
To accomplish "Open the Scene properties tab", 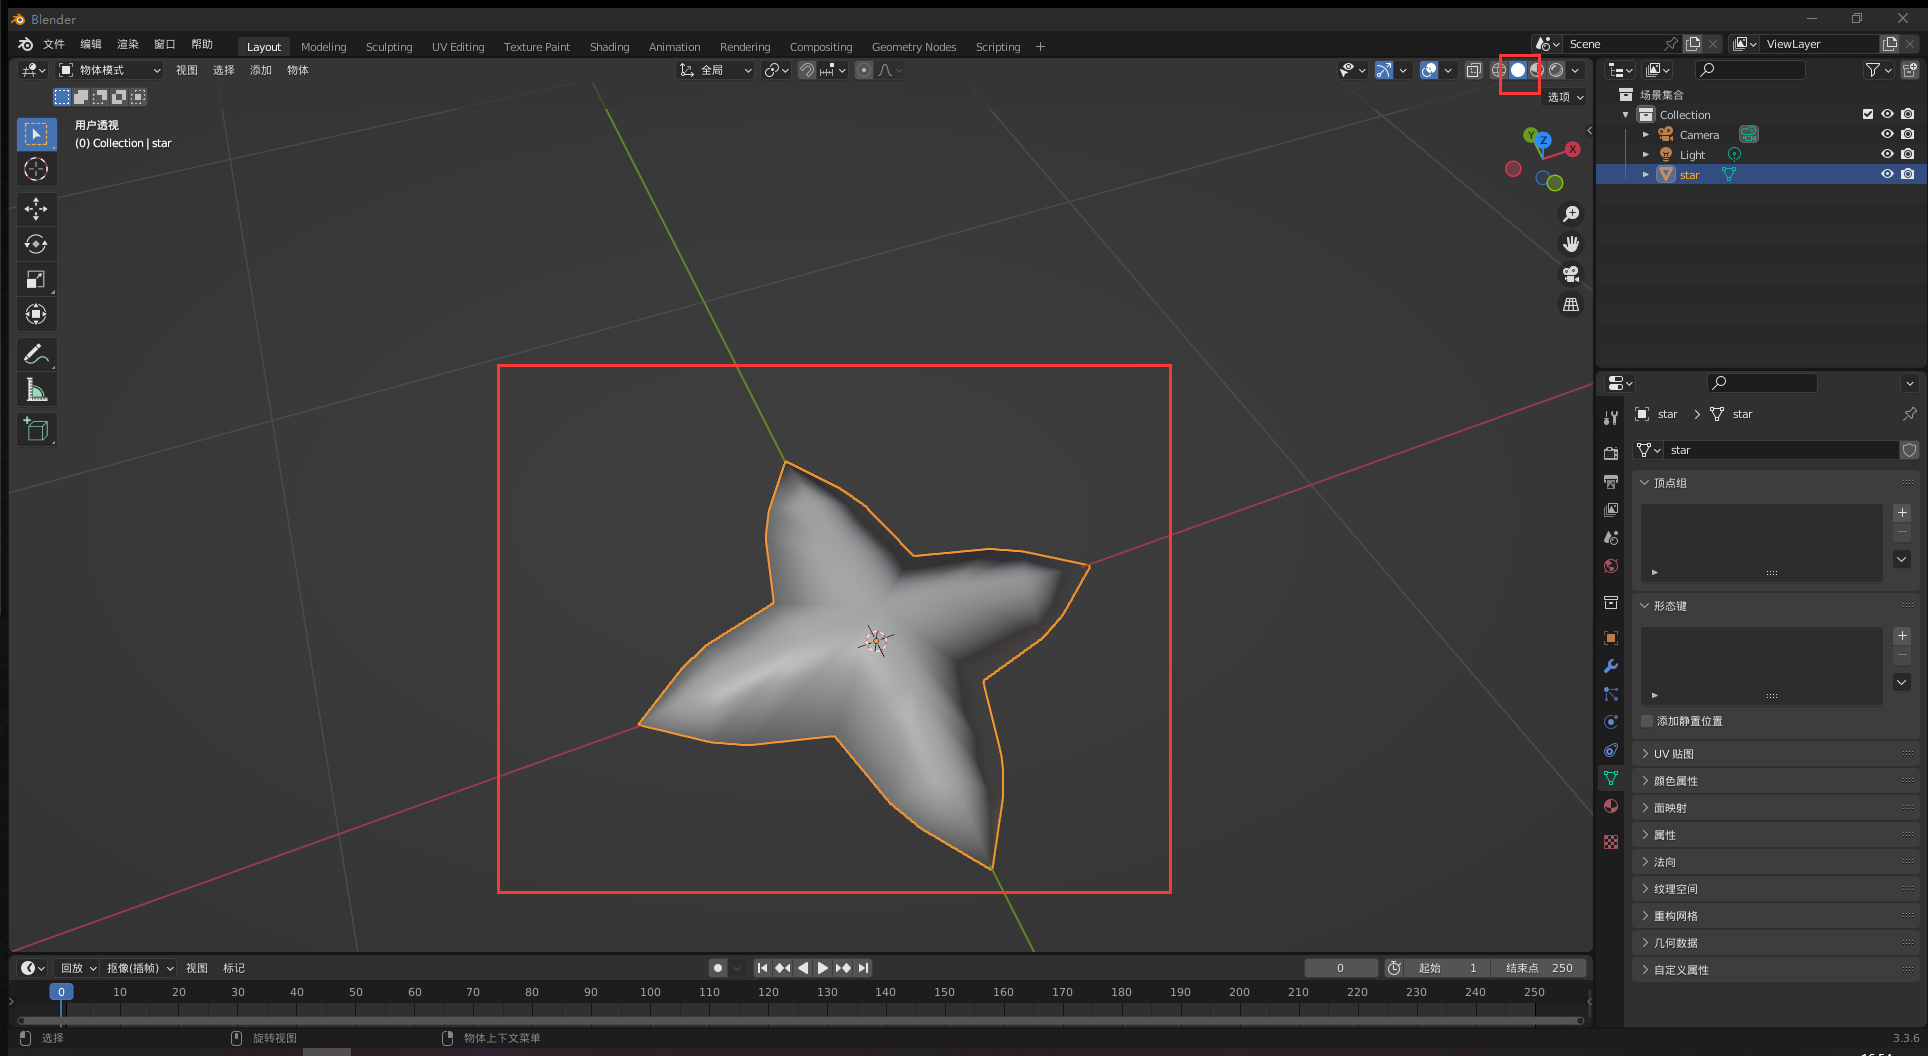I will [1611, 537].
